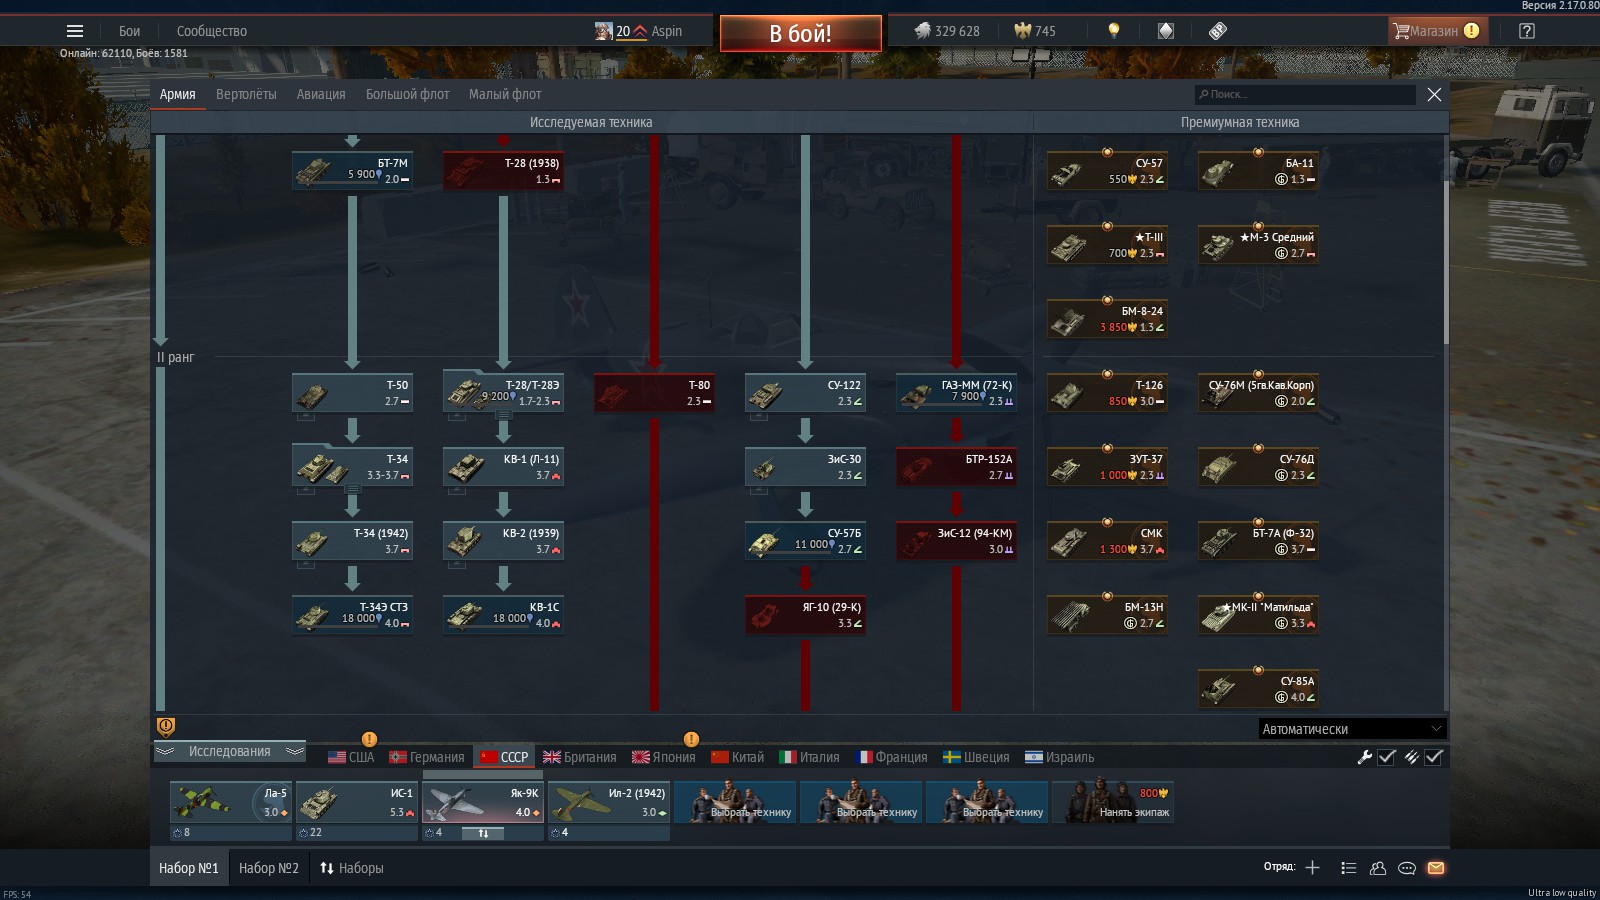Open the Магазин shop button
The image size is (1600, 900).
1438,31
